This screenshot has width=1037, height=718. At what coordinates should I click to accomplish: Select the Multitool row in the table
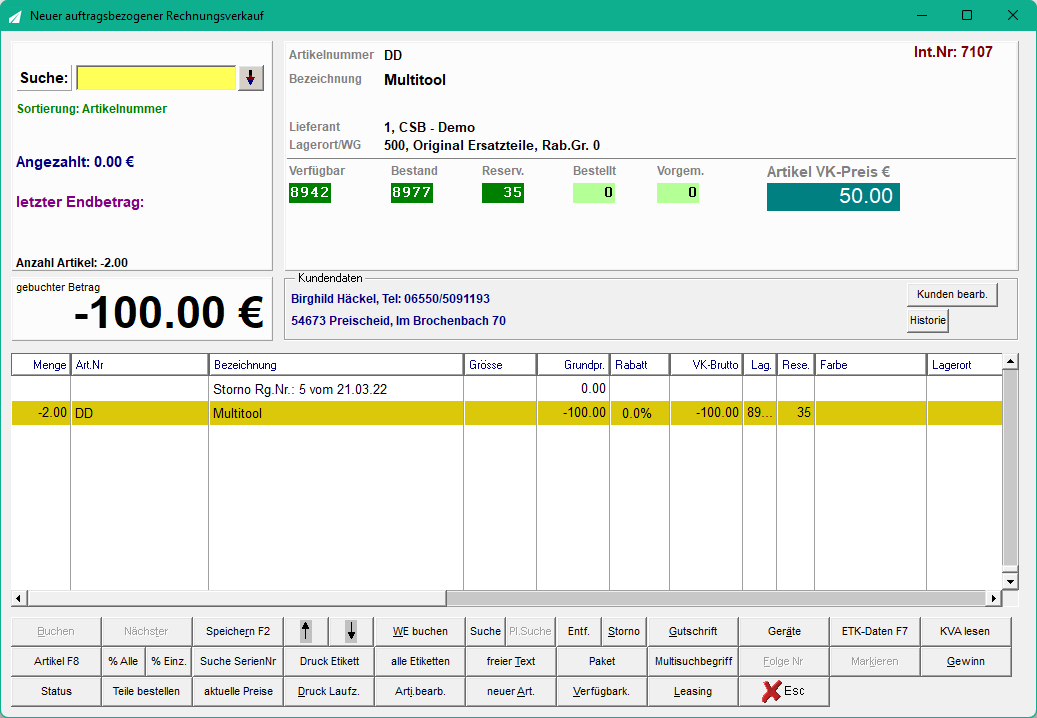pos(507,413)
